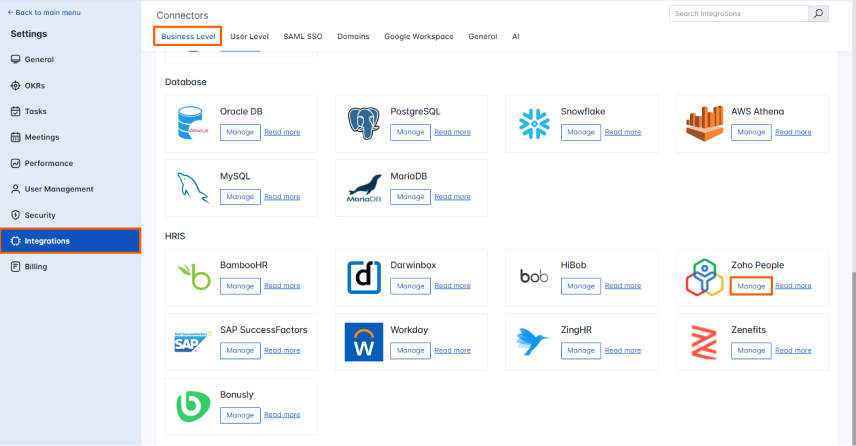
Task: Manage the Darwinbox connector
Action: (x=411, y=286)
